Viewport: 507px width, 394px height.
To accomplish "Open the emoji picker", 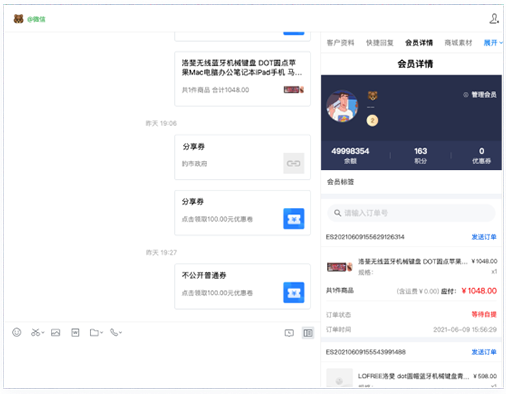I will point(17,332).
